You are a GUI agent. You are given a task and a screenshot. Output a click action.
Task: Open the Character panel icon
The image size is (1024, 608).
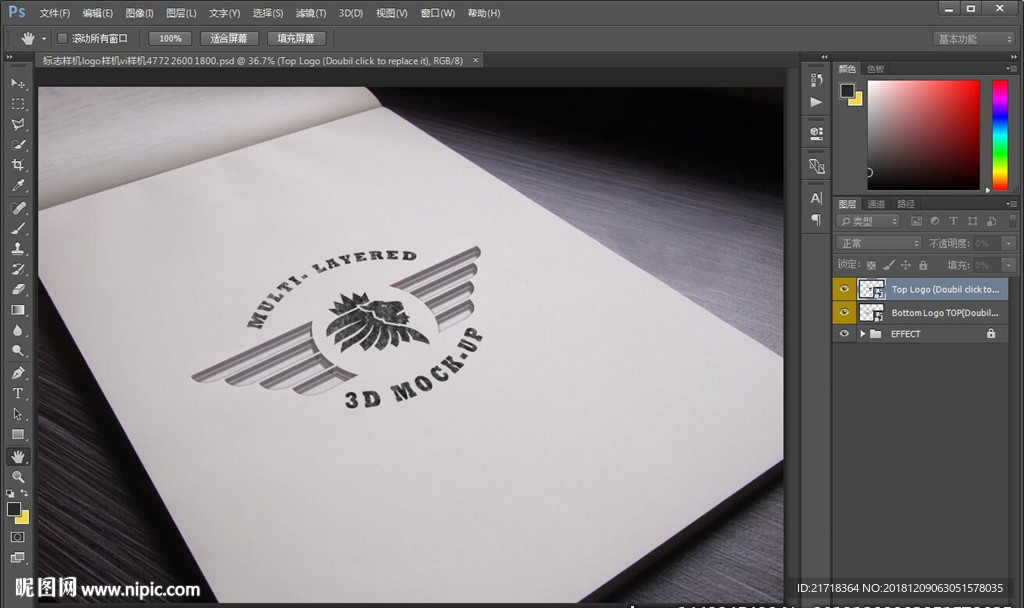pos(816,198)
